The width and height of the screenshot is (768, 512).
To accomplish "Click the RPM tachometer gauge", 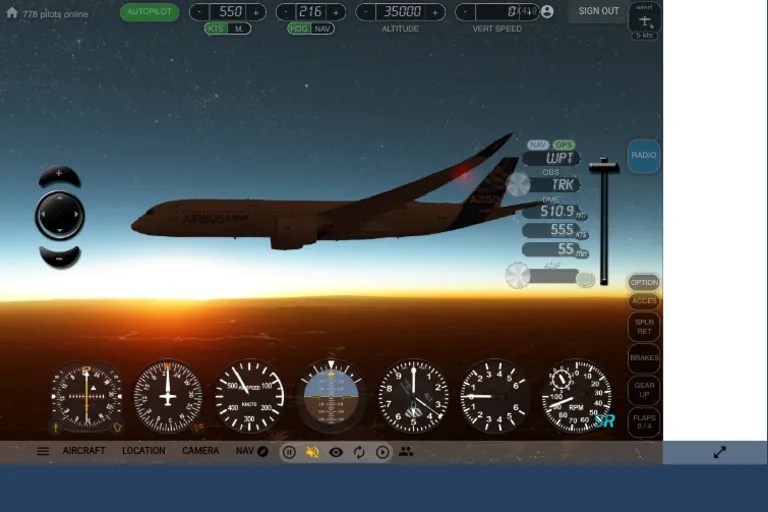I will pyautogui.click(x=576, y=397).
